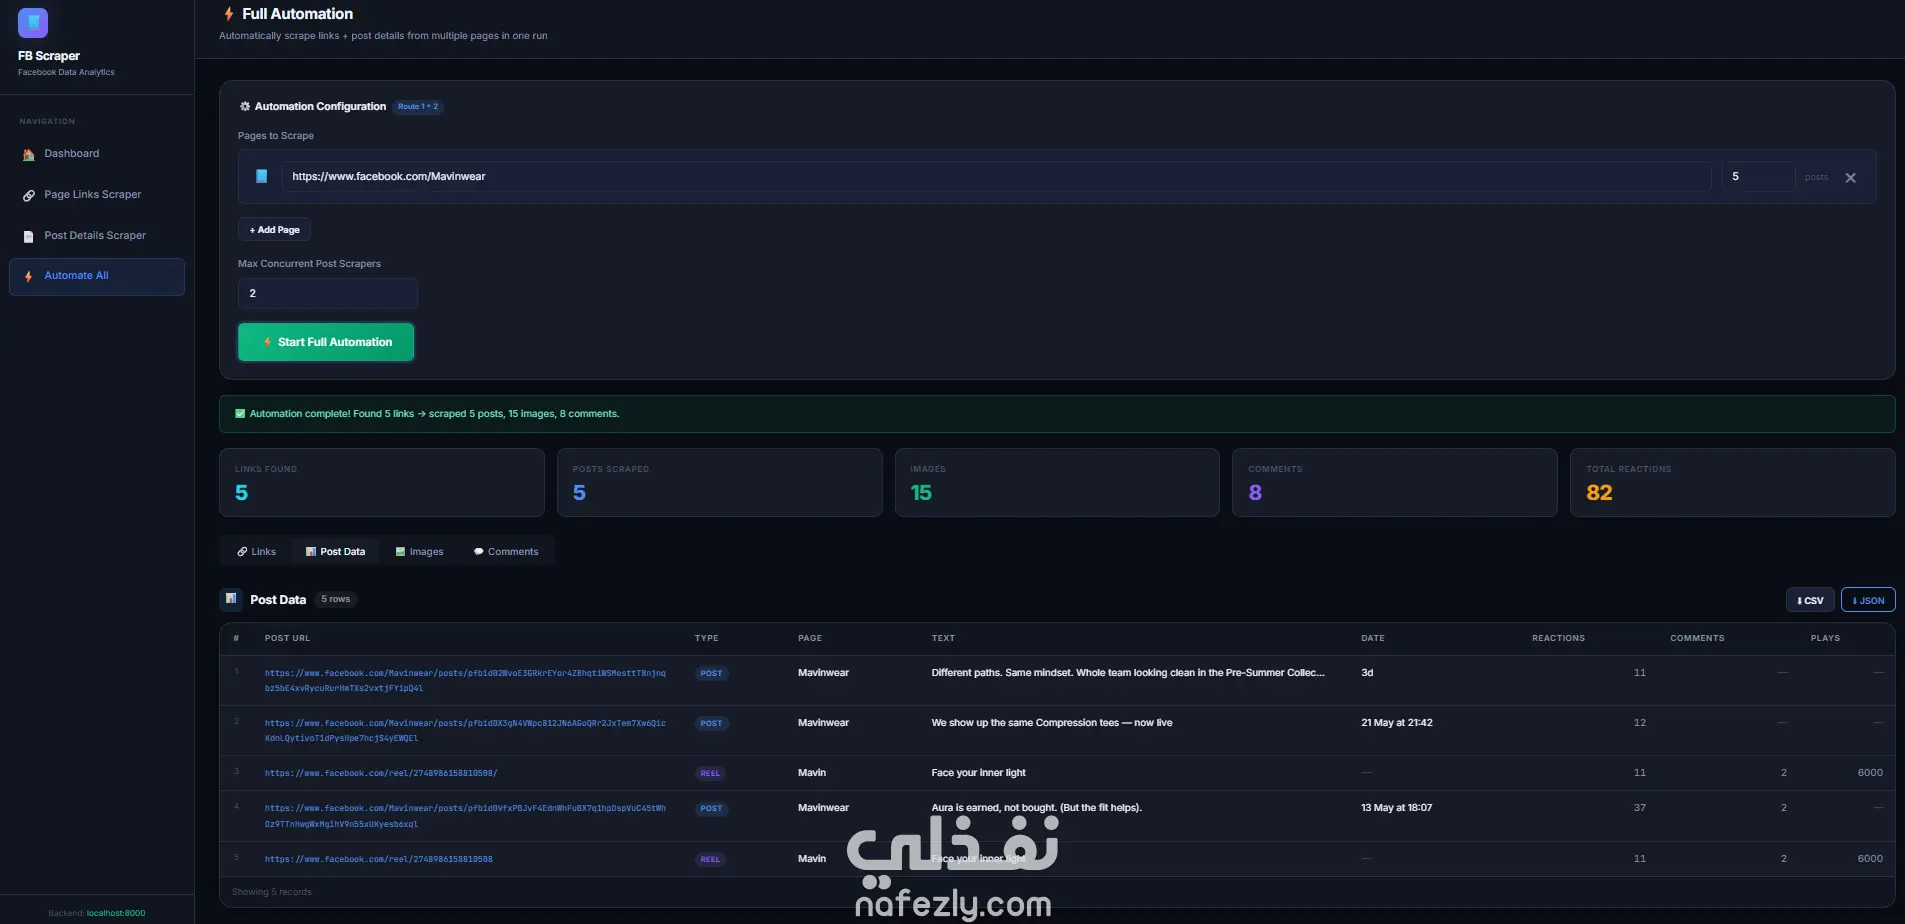Click the Images stat card showing 15
This screenshot has width=1905, height=924.
click(1057, 483)
